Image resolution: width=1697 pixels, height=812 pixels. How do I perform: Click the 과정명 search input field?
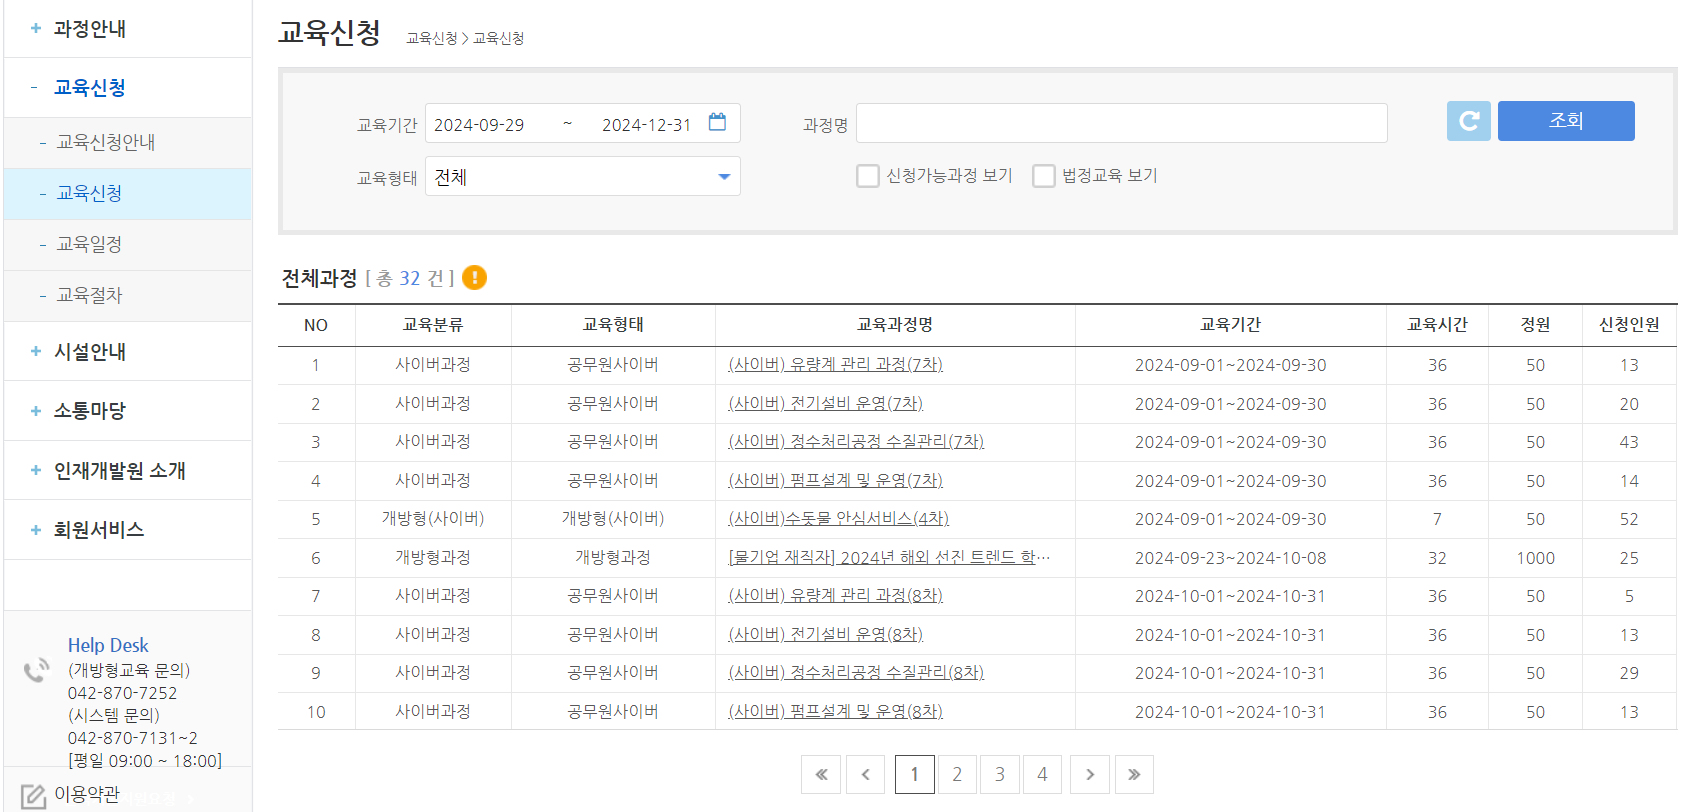coord(1122,123)
